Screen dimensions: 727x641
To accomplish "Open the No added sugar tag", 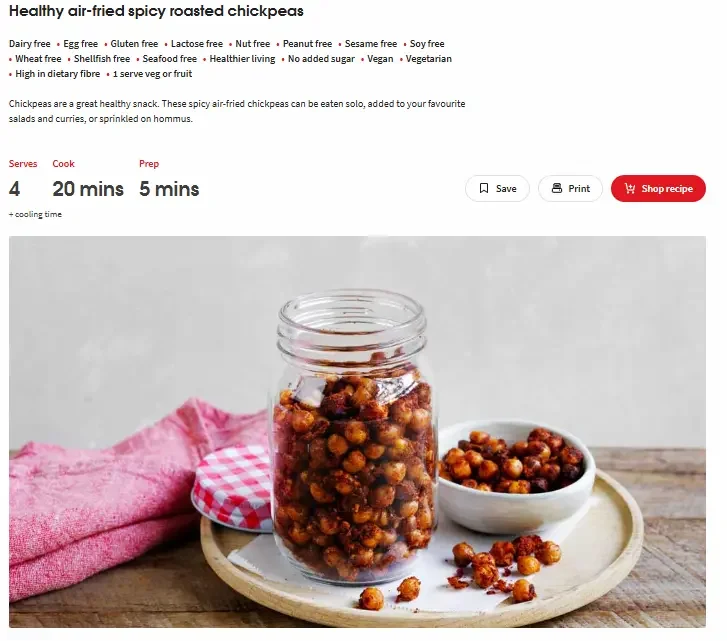I will coord(321,59).
